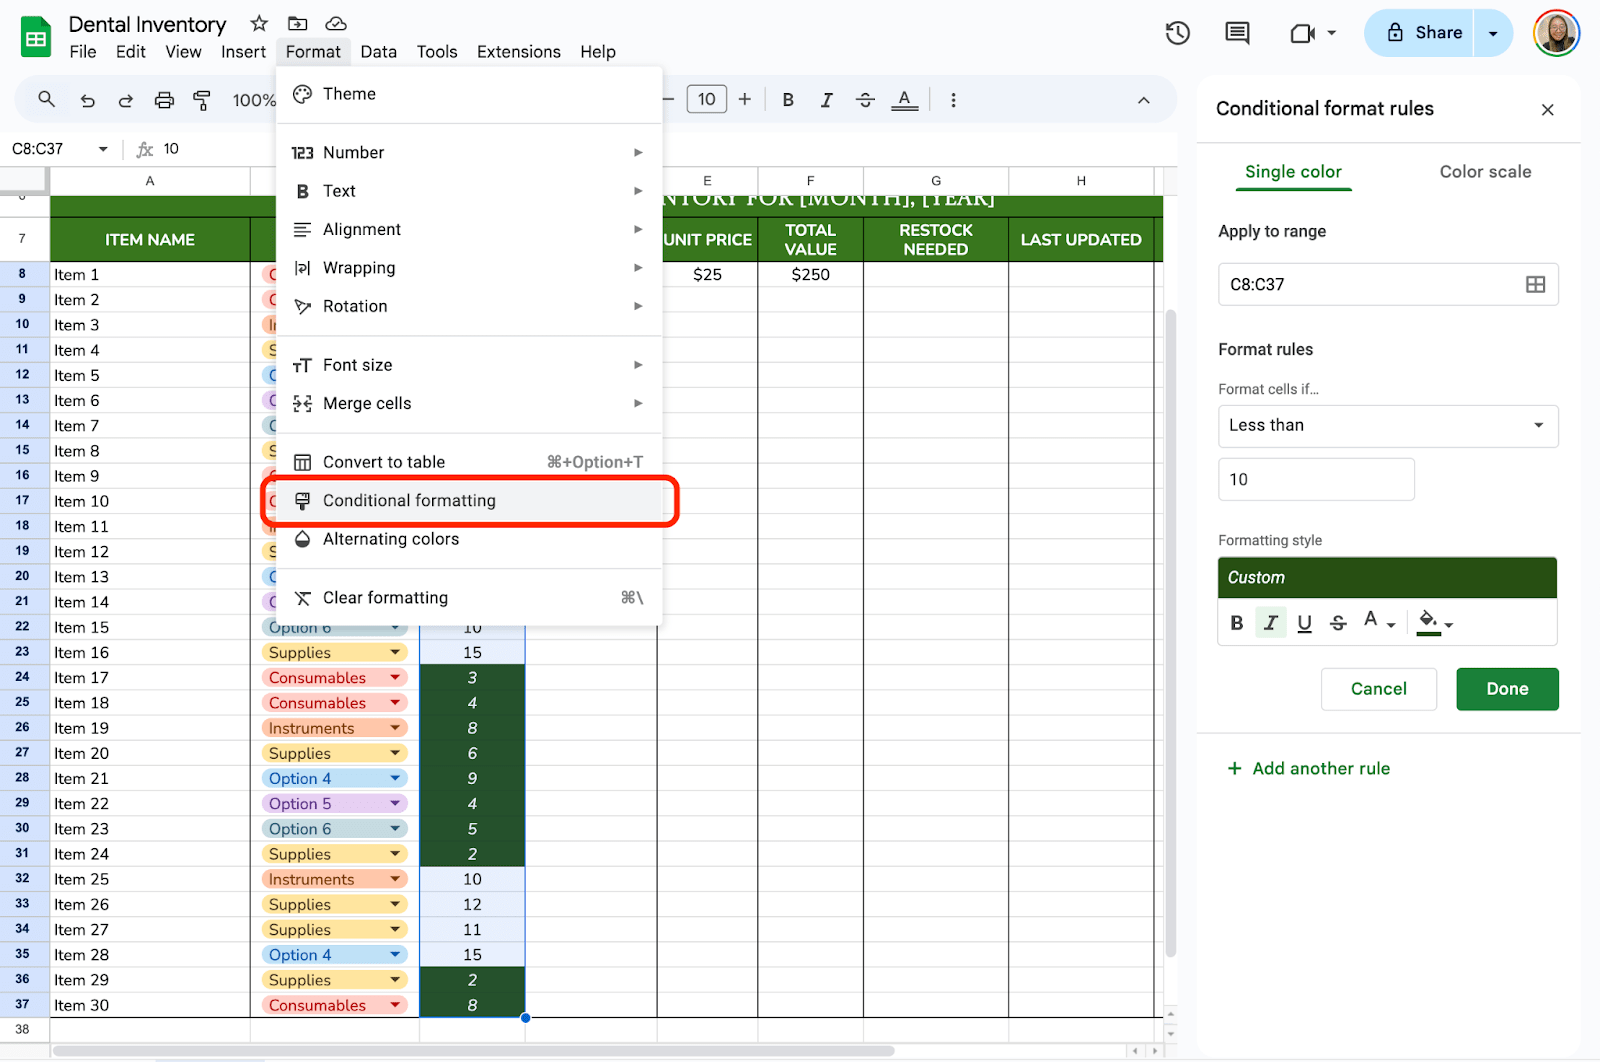The width and height of the screenshot is (1600, 1062).
Task: Open the text color picker in toolbar
Action: point(904,99)
